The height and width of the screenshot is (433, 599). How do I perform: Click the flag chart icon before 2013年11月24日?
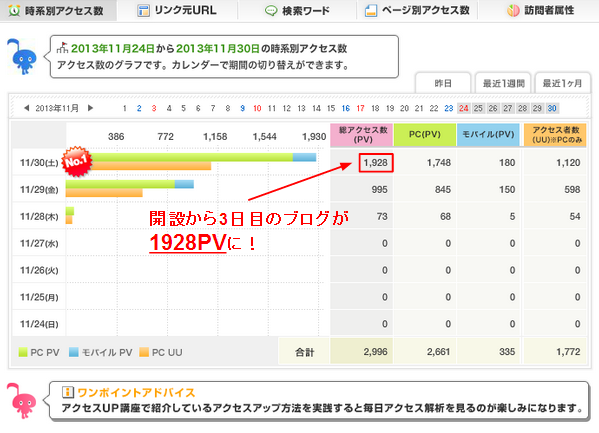62,47
